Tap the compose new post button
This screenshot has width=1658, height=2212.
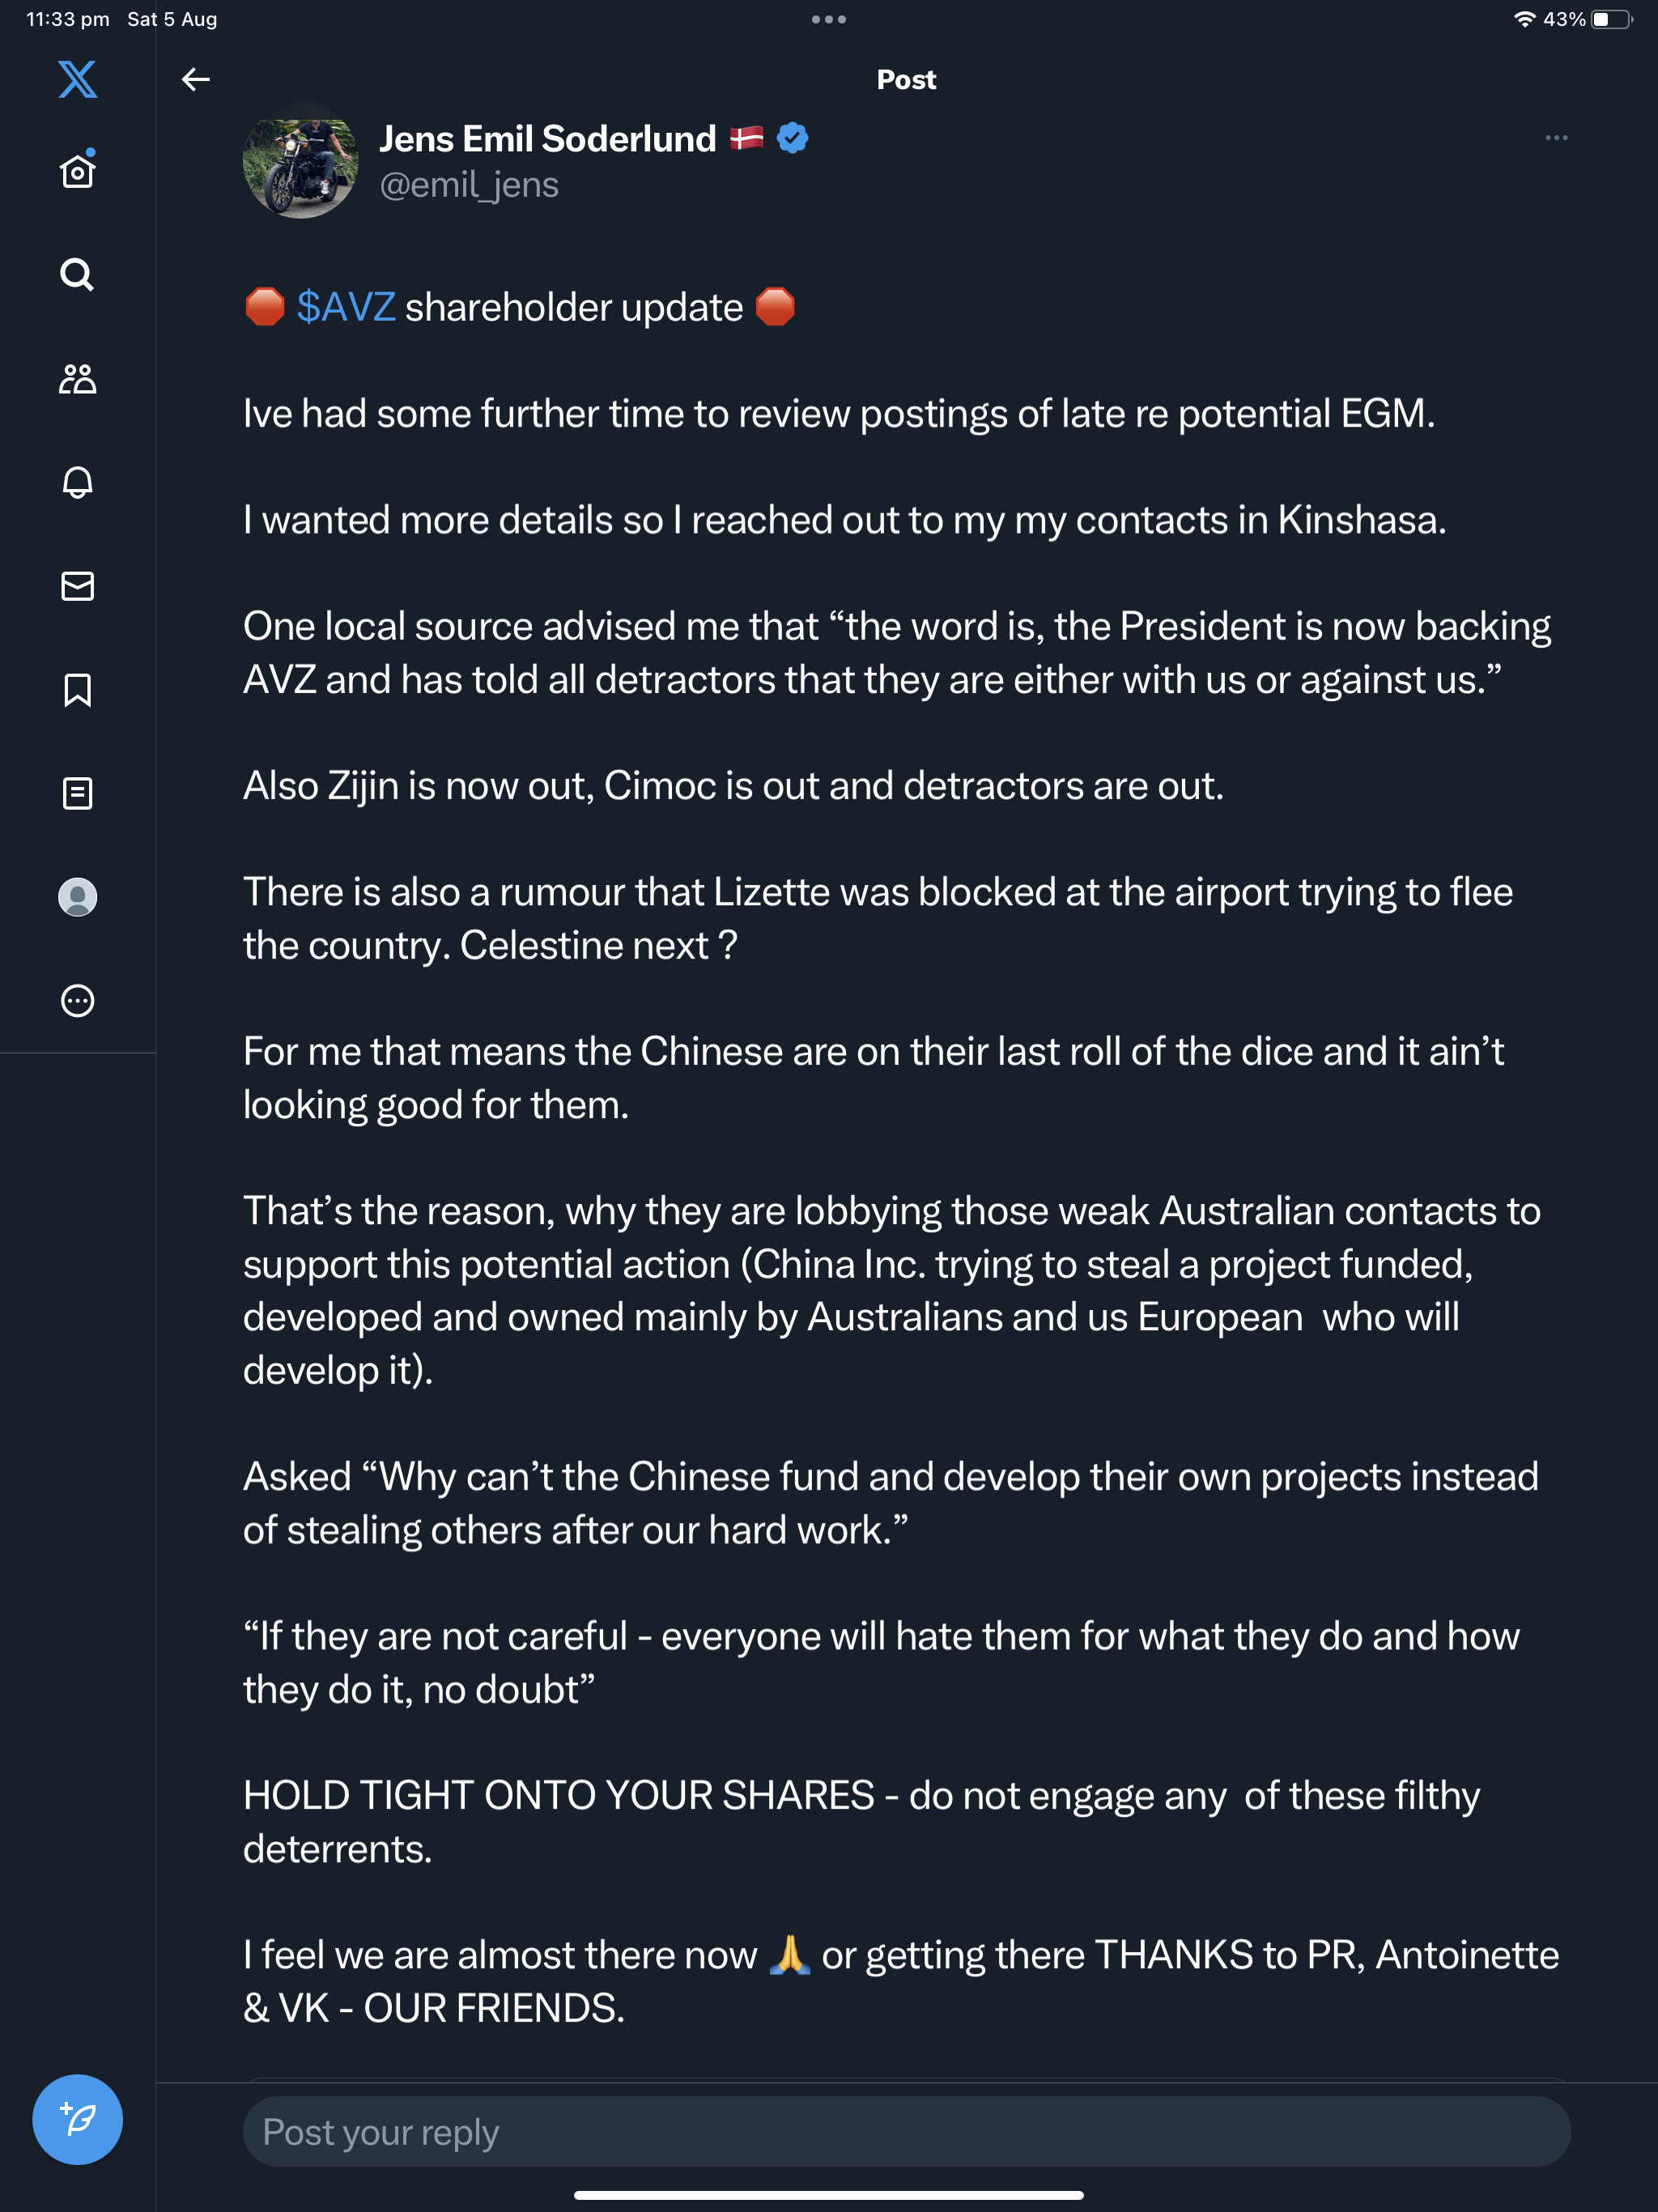click(78, 2119)
